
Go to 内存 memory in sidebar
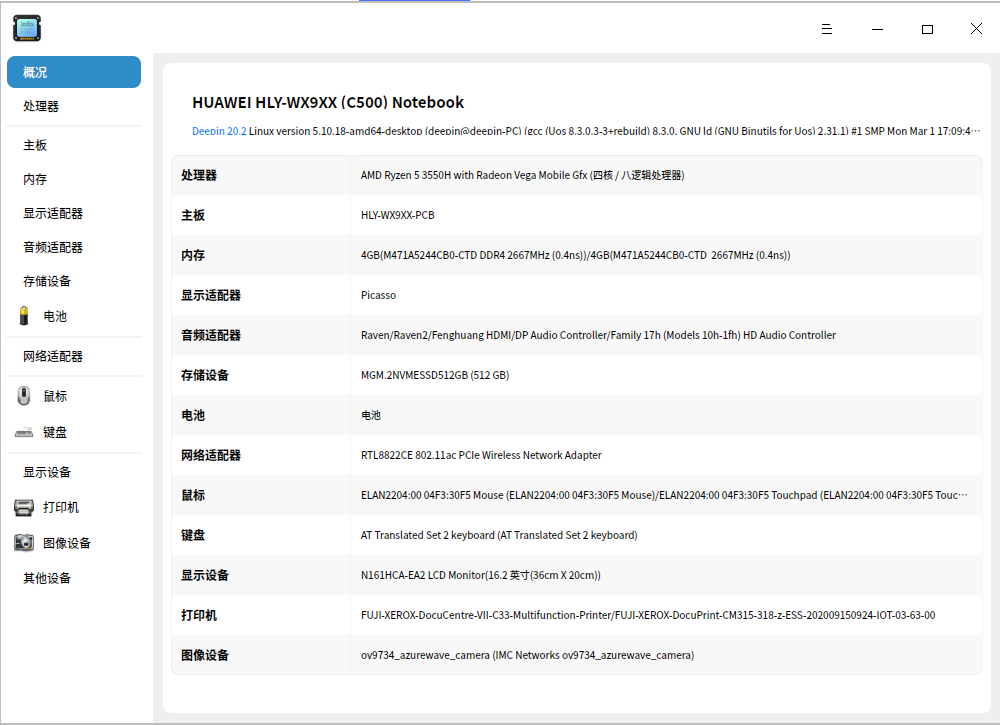(x=35, y=179)
